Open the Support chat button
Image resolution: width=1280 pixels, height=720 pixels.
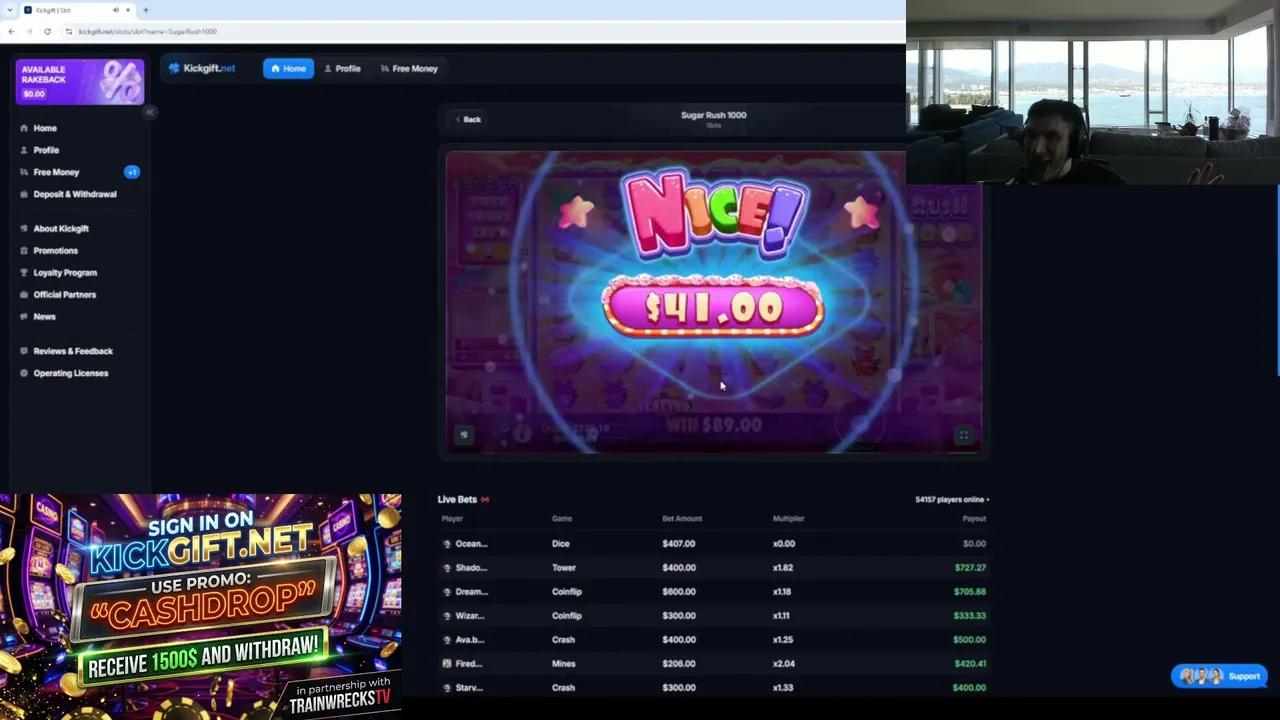1220,676
